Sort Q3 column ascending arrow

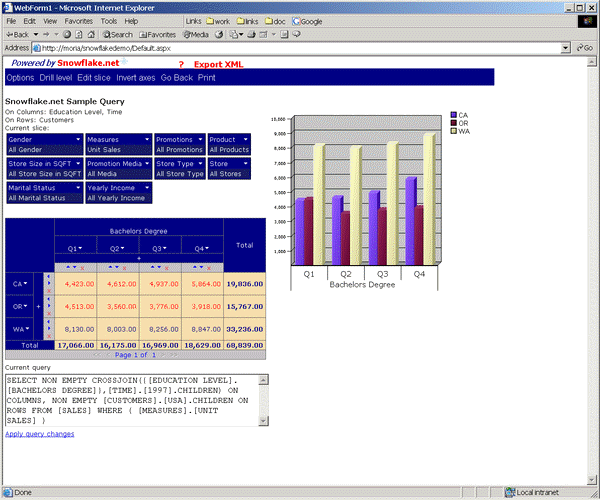click(x=153, y=267)
